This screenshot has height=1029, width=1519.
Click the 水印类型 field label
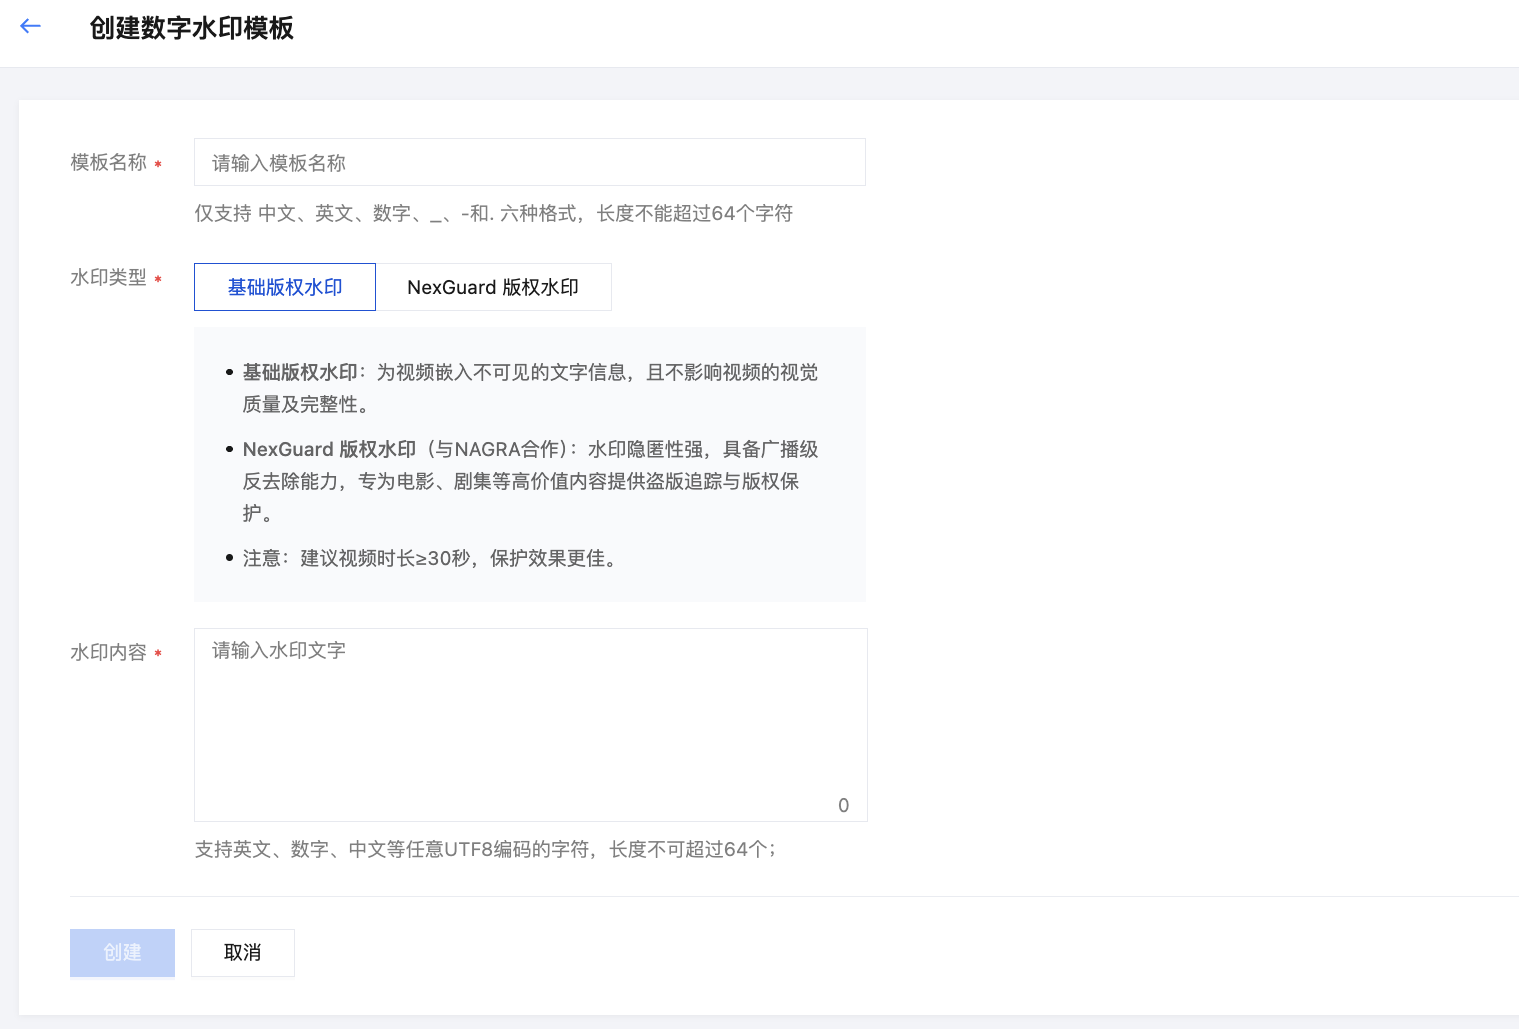pos(108,277)
